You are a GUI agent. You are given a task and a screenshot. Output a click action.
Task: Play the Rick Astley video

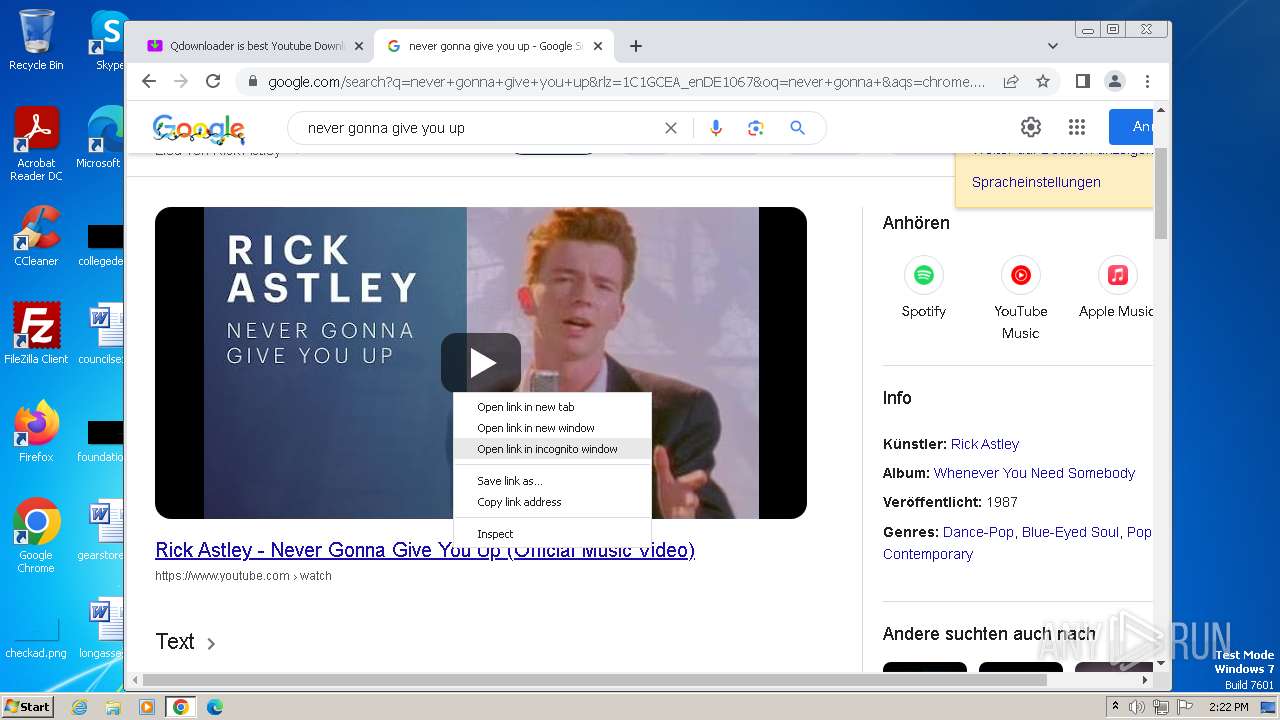click(481, 363)
